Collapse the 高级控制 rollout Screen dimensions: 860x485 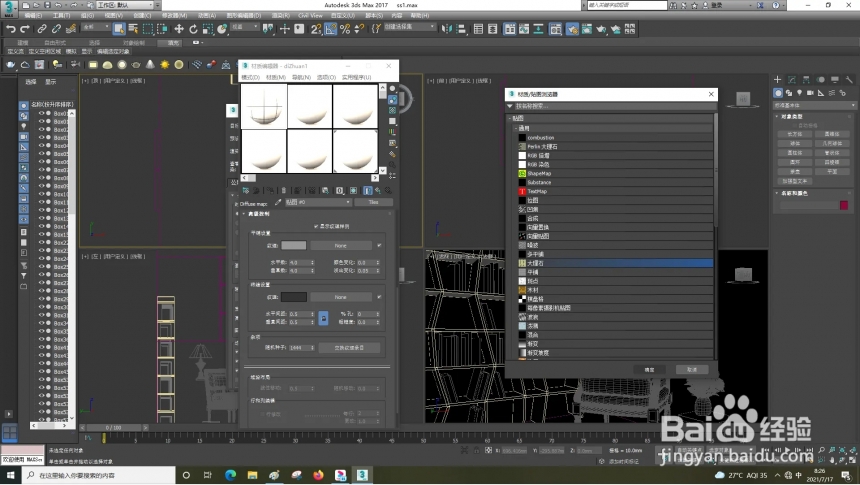(x=244, y=214)
